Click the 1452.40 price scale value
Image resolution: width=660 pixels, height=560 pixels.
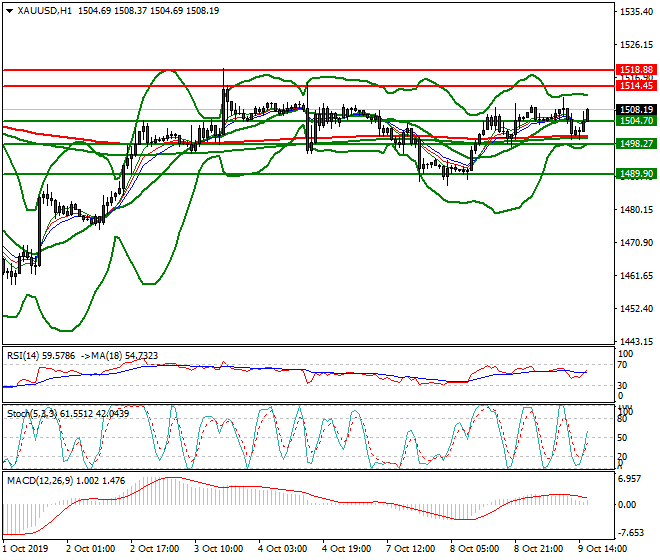click(x=636, y=309)
